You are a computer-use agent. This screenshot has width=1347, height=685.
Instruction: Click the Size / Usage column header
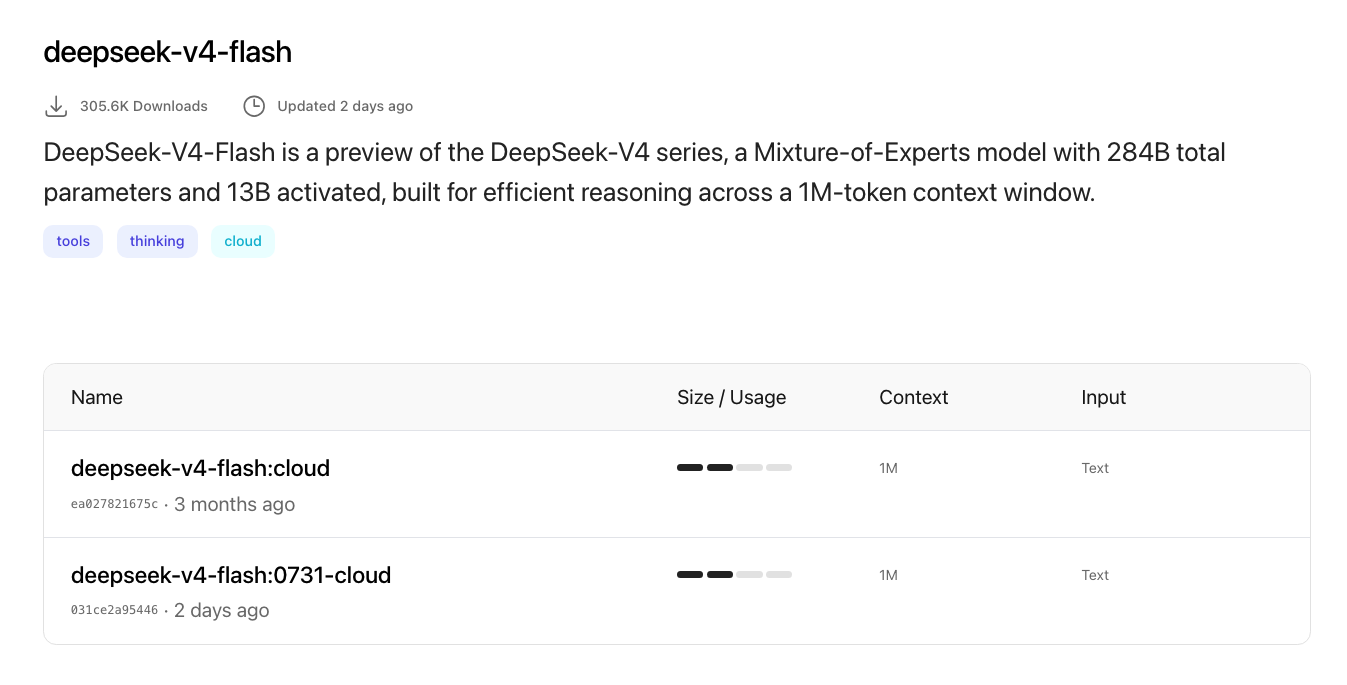pyautogui.click(x=731, y=397)
